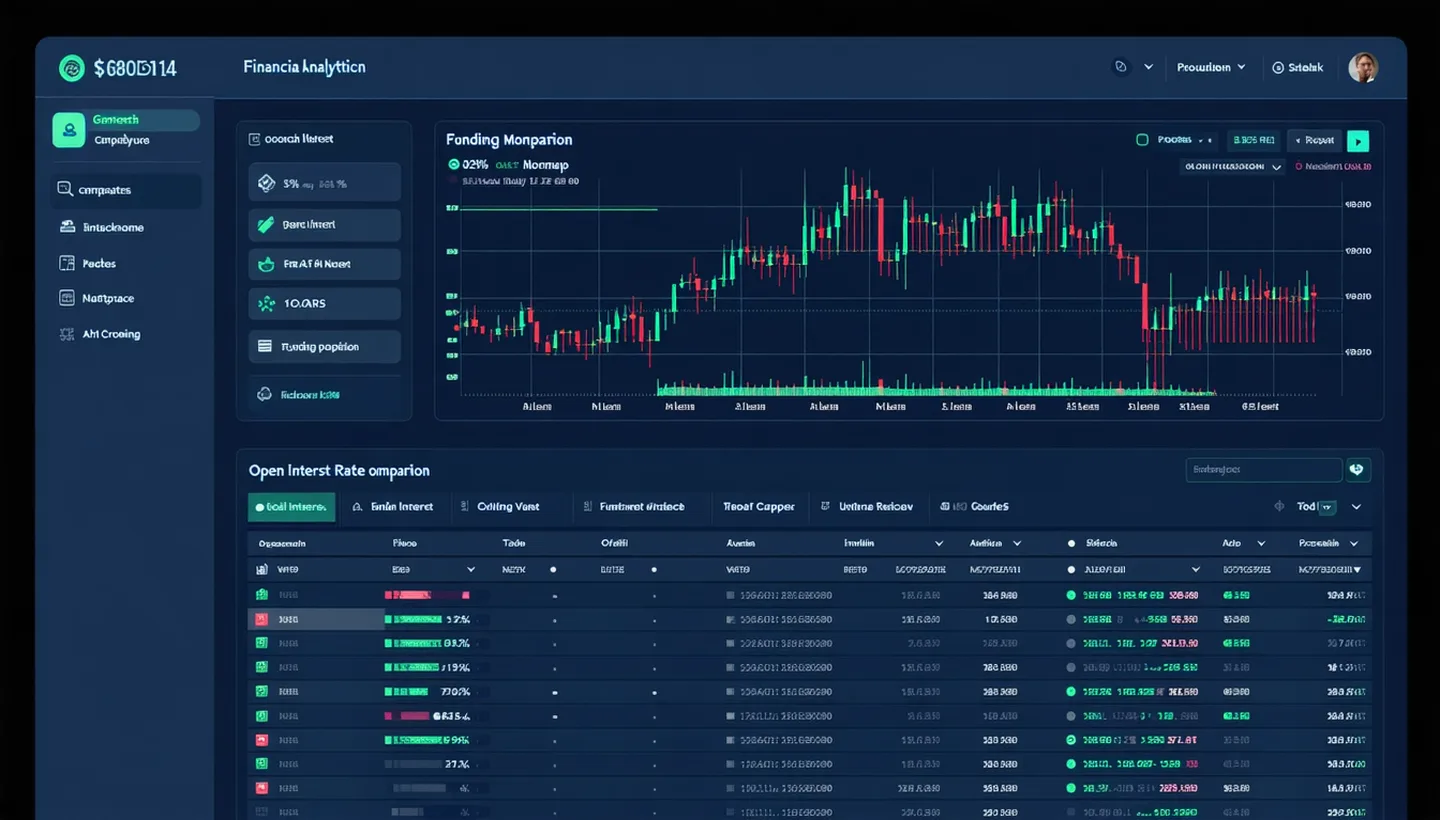Image resolution: width=1440 pixels, height=820 pixels.
Task: Click the button left of Report
Action: click(1254, 141)
